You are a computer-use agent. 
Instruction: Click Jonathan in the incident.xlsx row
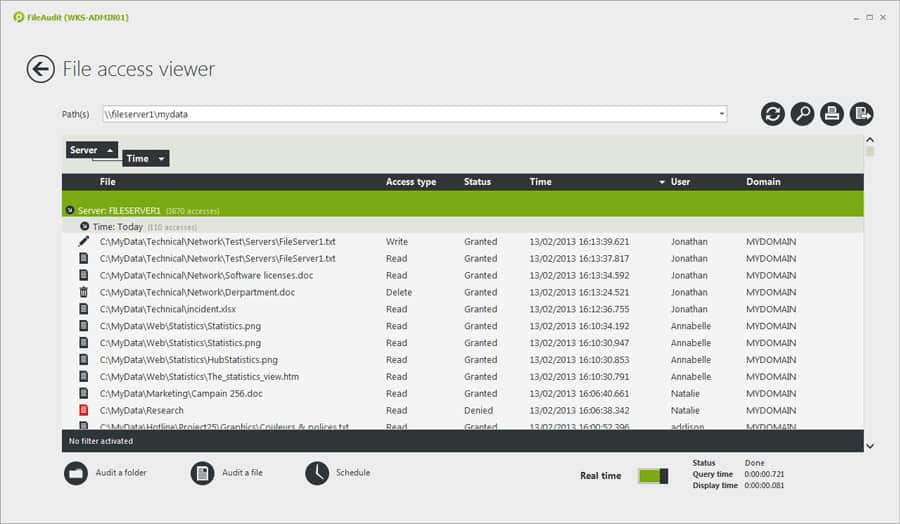689,309
